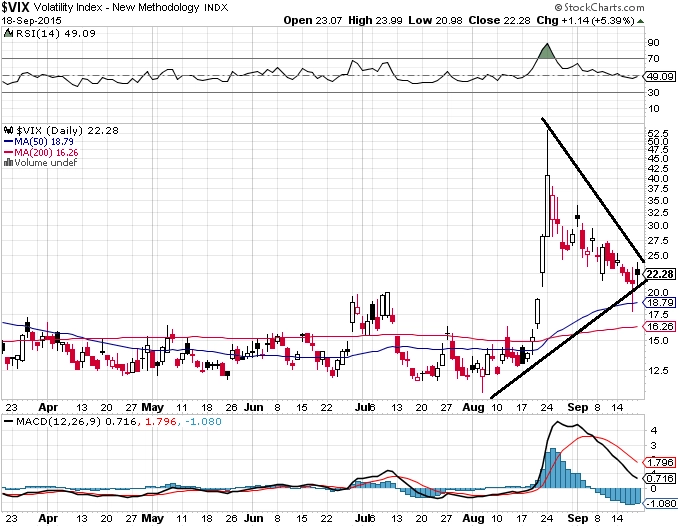Click the green up arrow after Chg
The height and width of the screenshot is (530, 678).
(x=640, y=21)
